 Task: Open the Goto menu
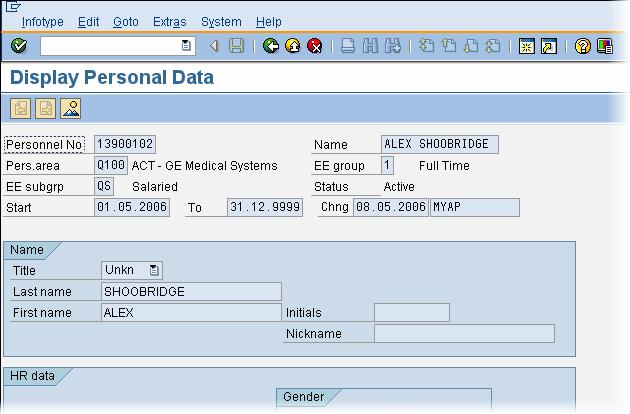[126, 21]
